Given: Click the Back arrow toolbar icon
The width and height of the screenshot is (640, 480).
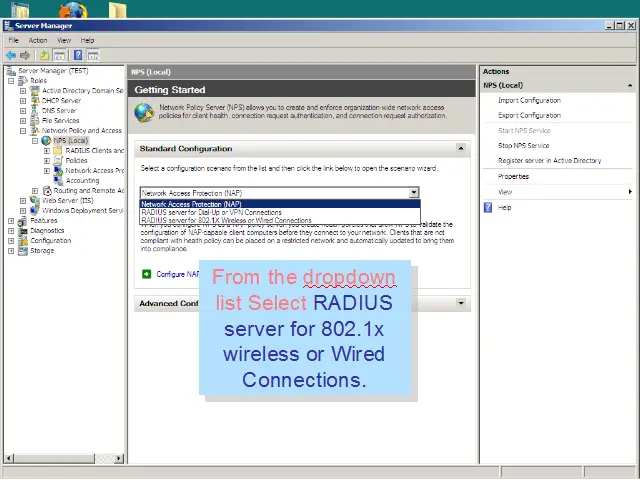Looking at the screenshot, I should pyautogui.click(x=11, y=55).
